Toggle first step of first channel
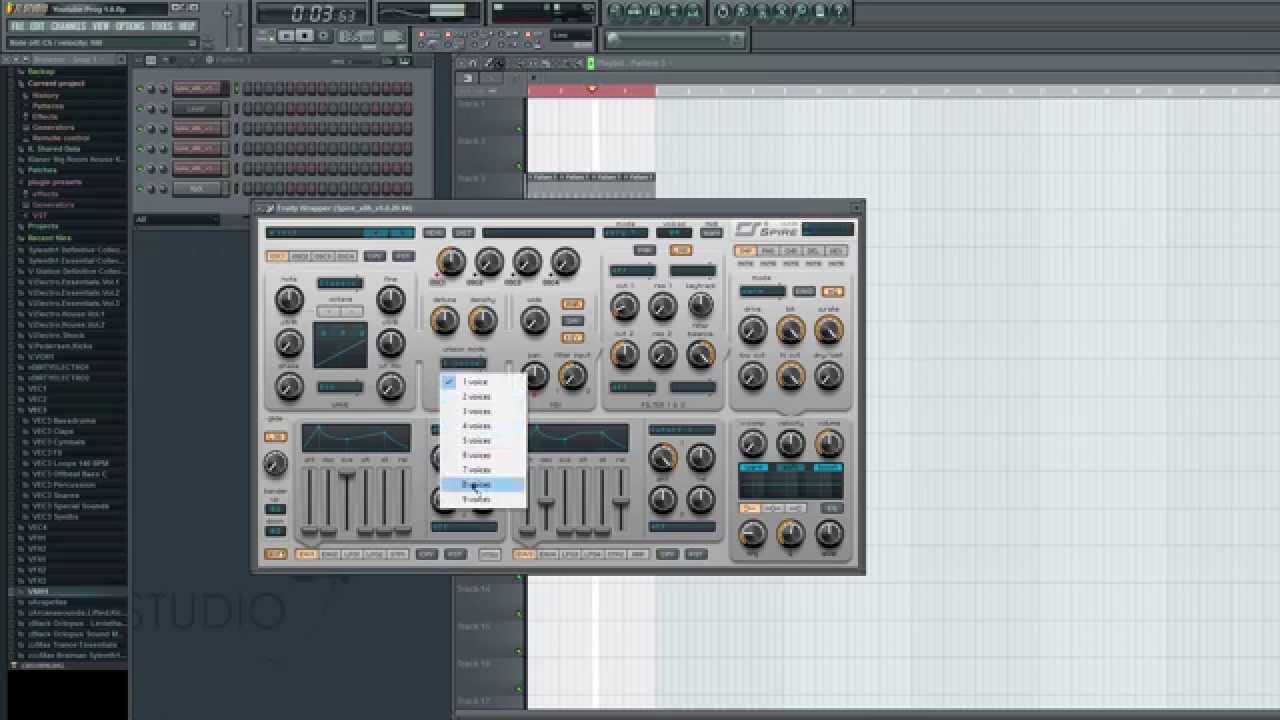The width and height of the screenshot is (1280, 720). (x=247, y=89)
